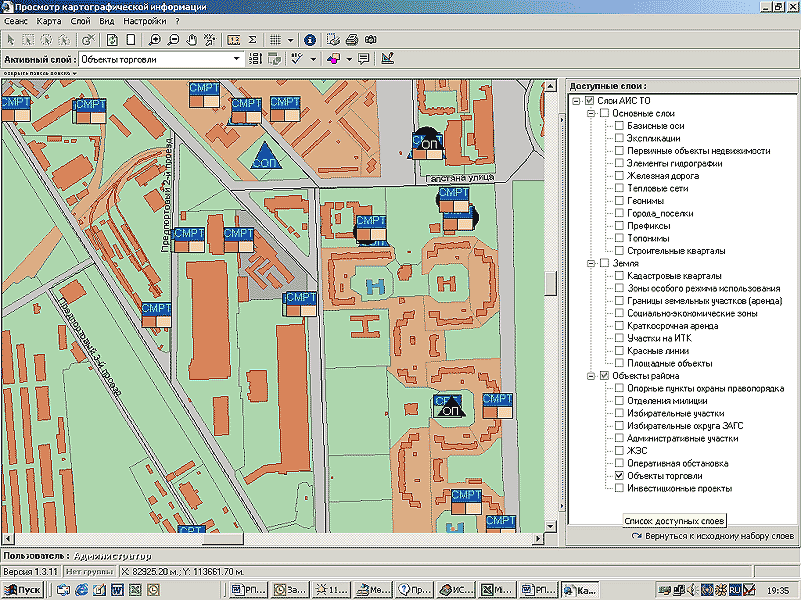Click the sigma summation icon
Screen dimensions: 801x600
point(252,40)
